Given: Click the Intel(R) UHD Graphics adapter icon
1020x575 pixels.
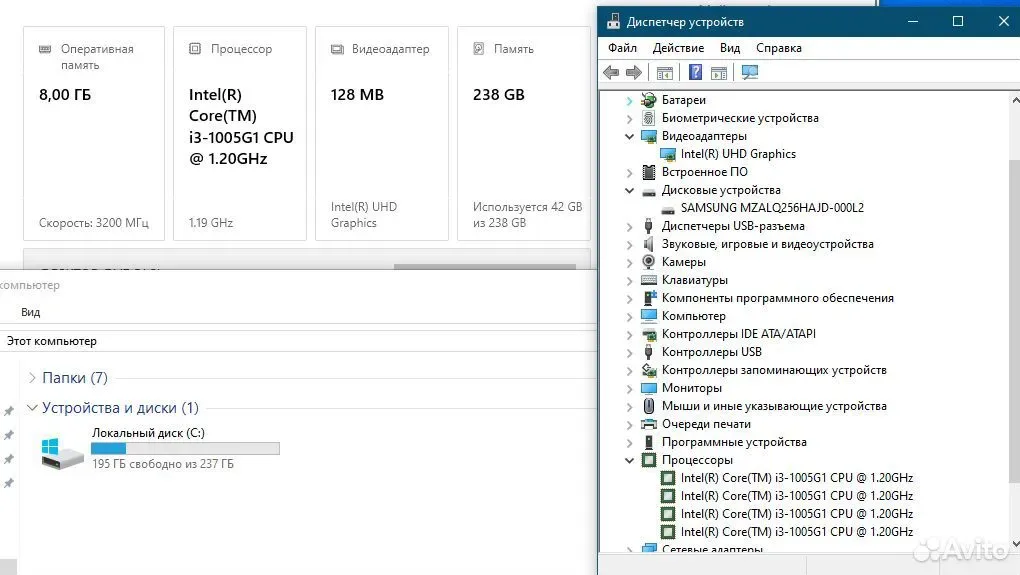Looking at the screenshot, I should [667, 154].
